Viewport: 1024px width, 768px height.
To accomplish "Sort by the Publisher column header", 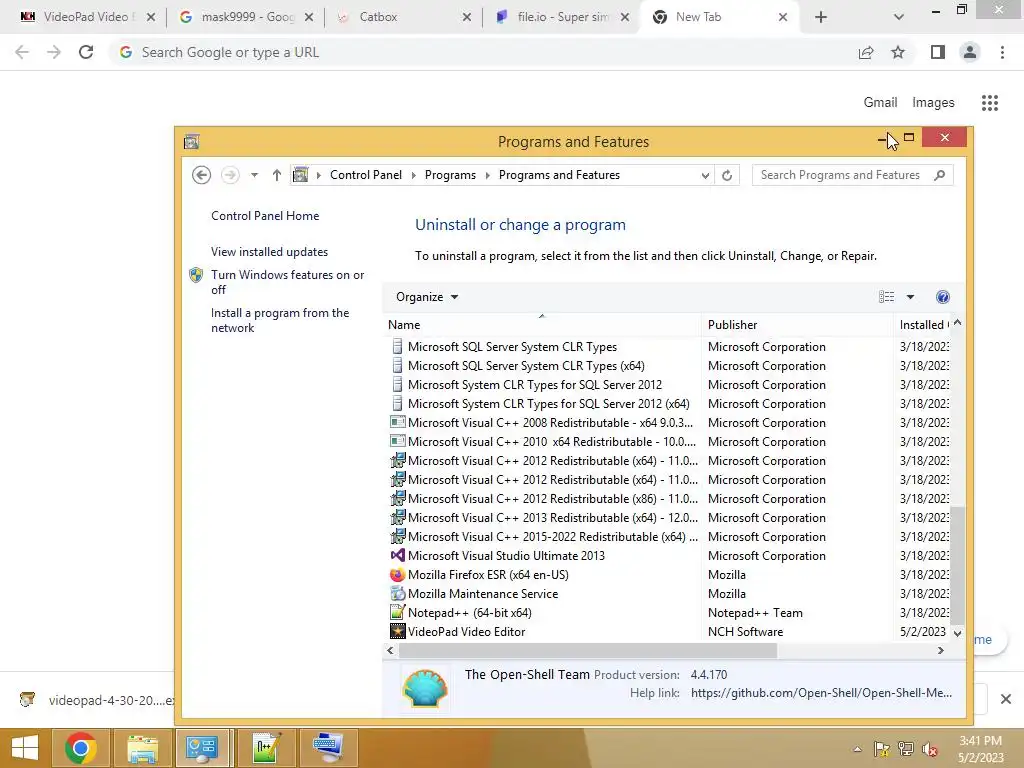I will pos(797,325).
